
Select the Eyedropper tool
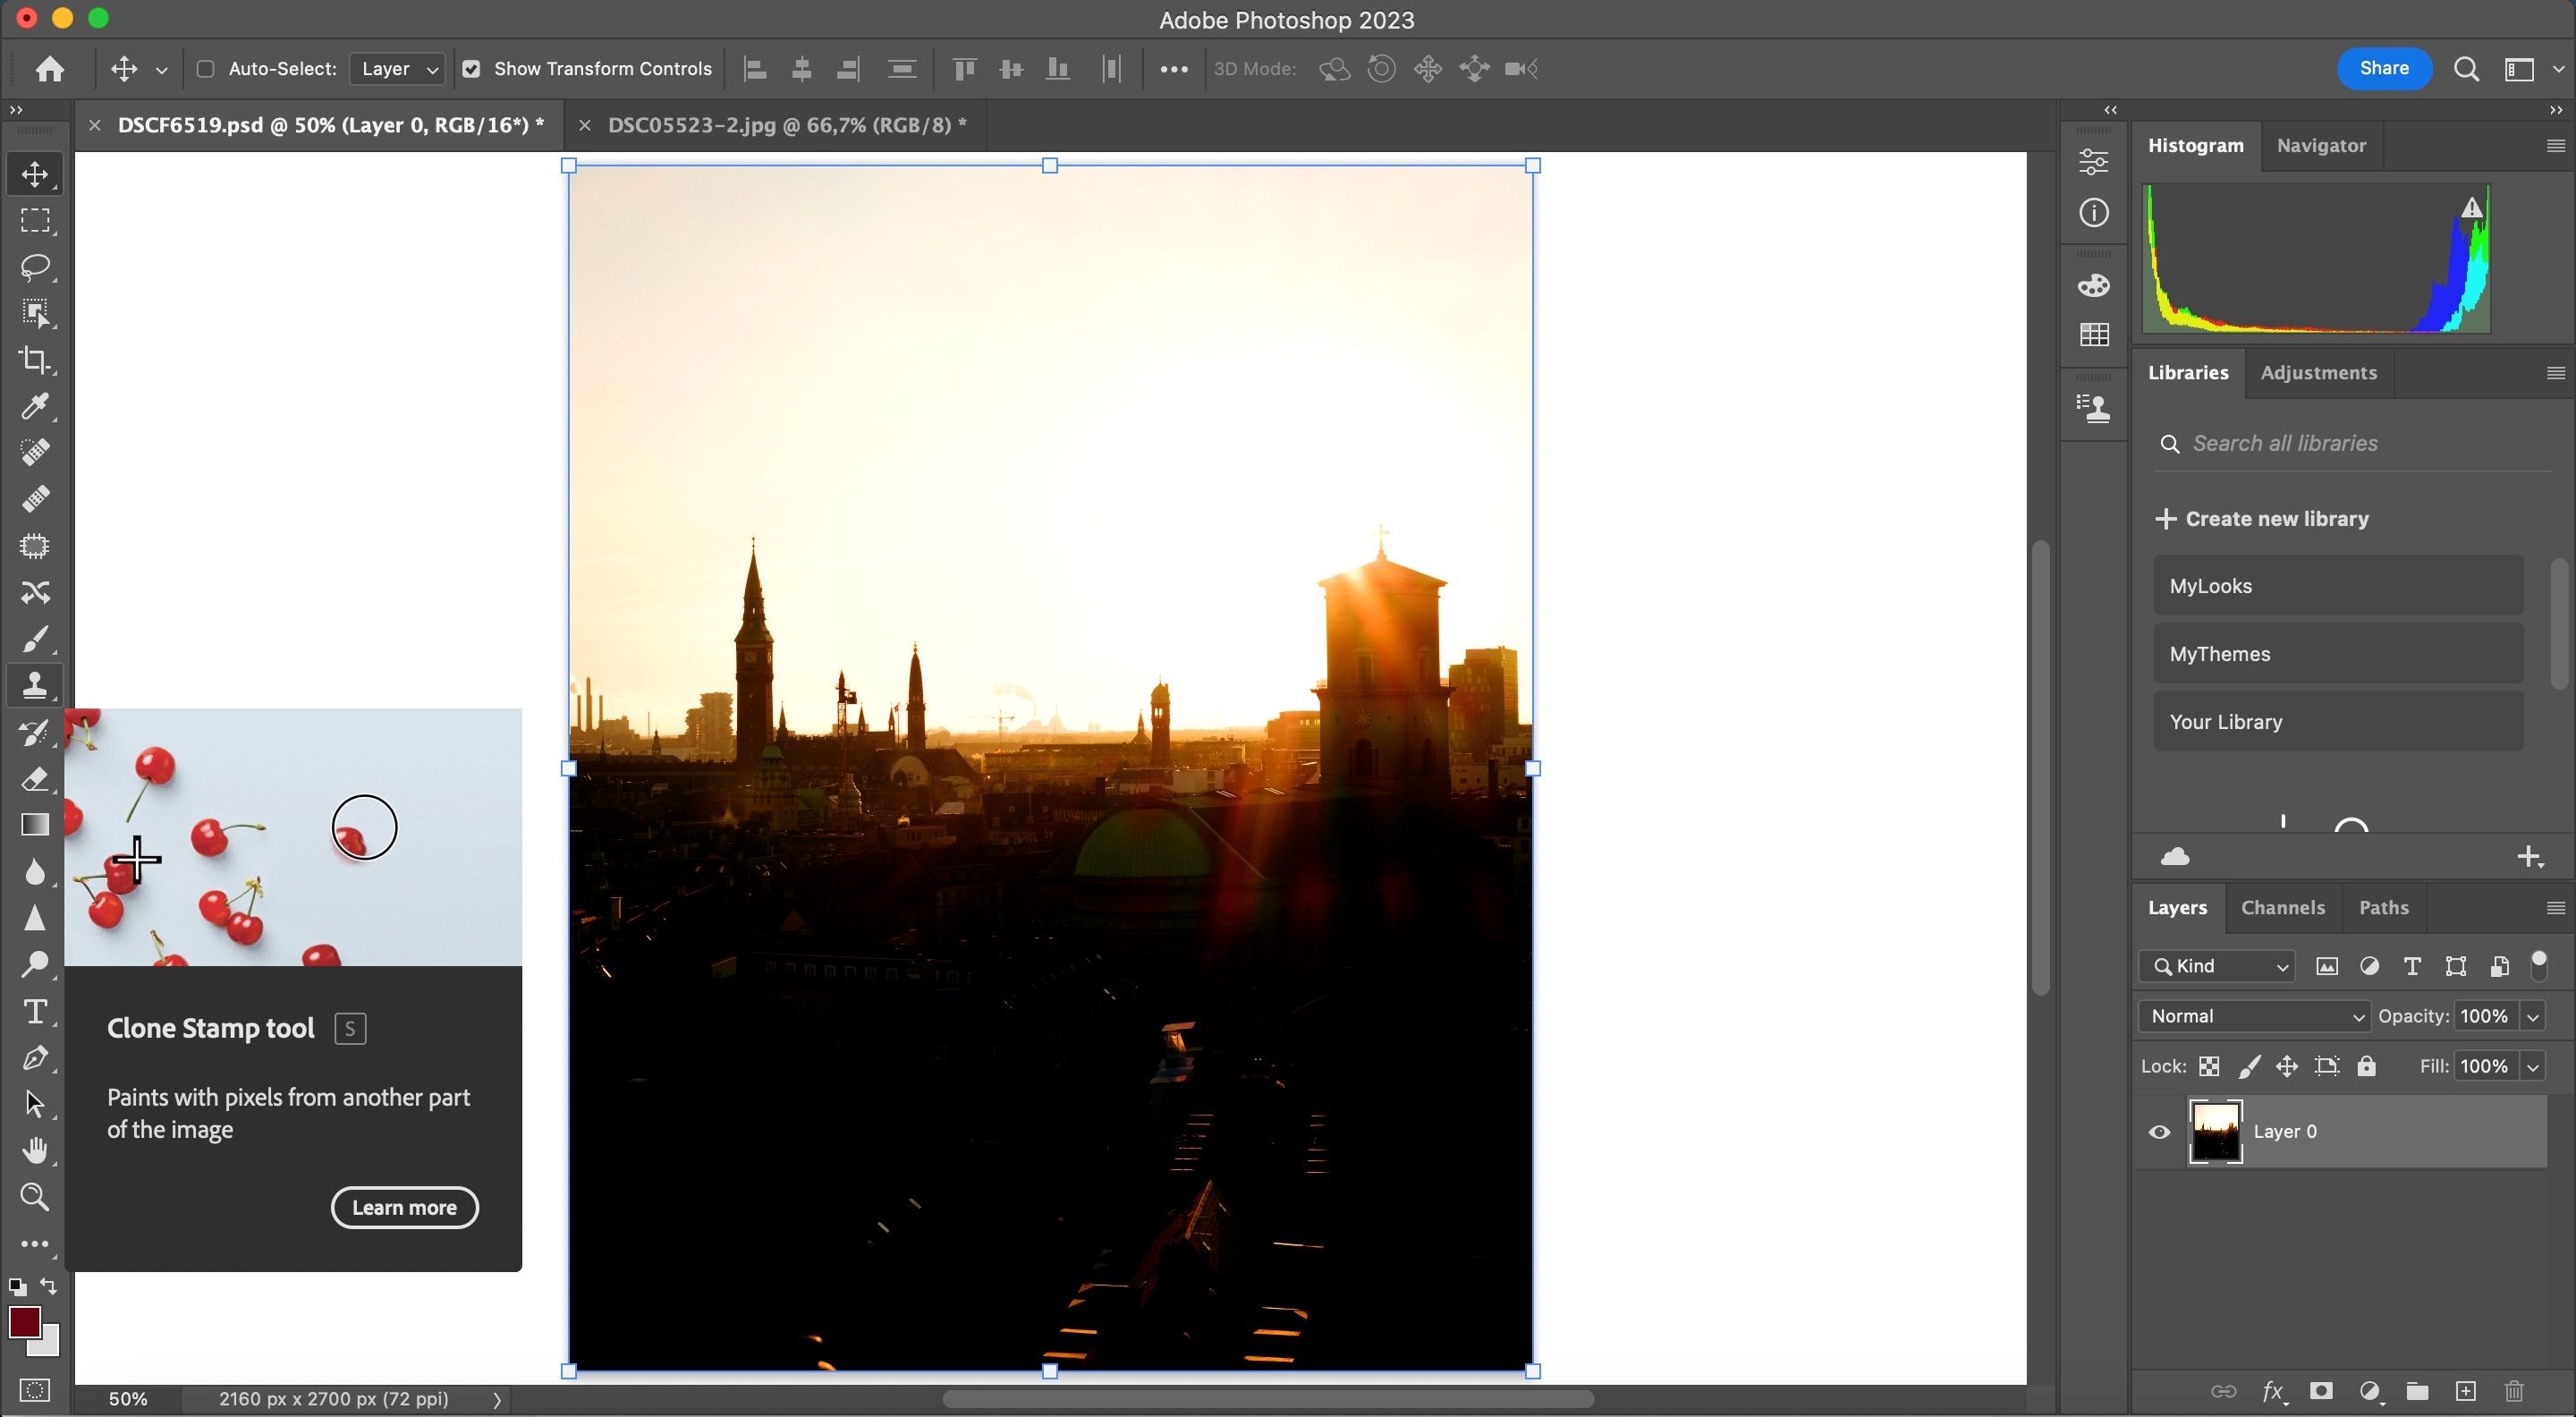[35, 406]
